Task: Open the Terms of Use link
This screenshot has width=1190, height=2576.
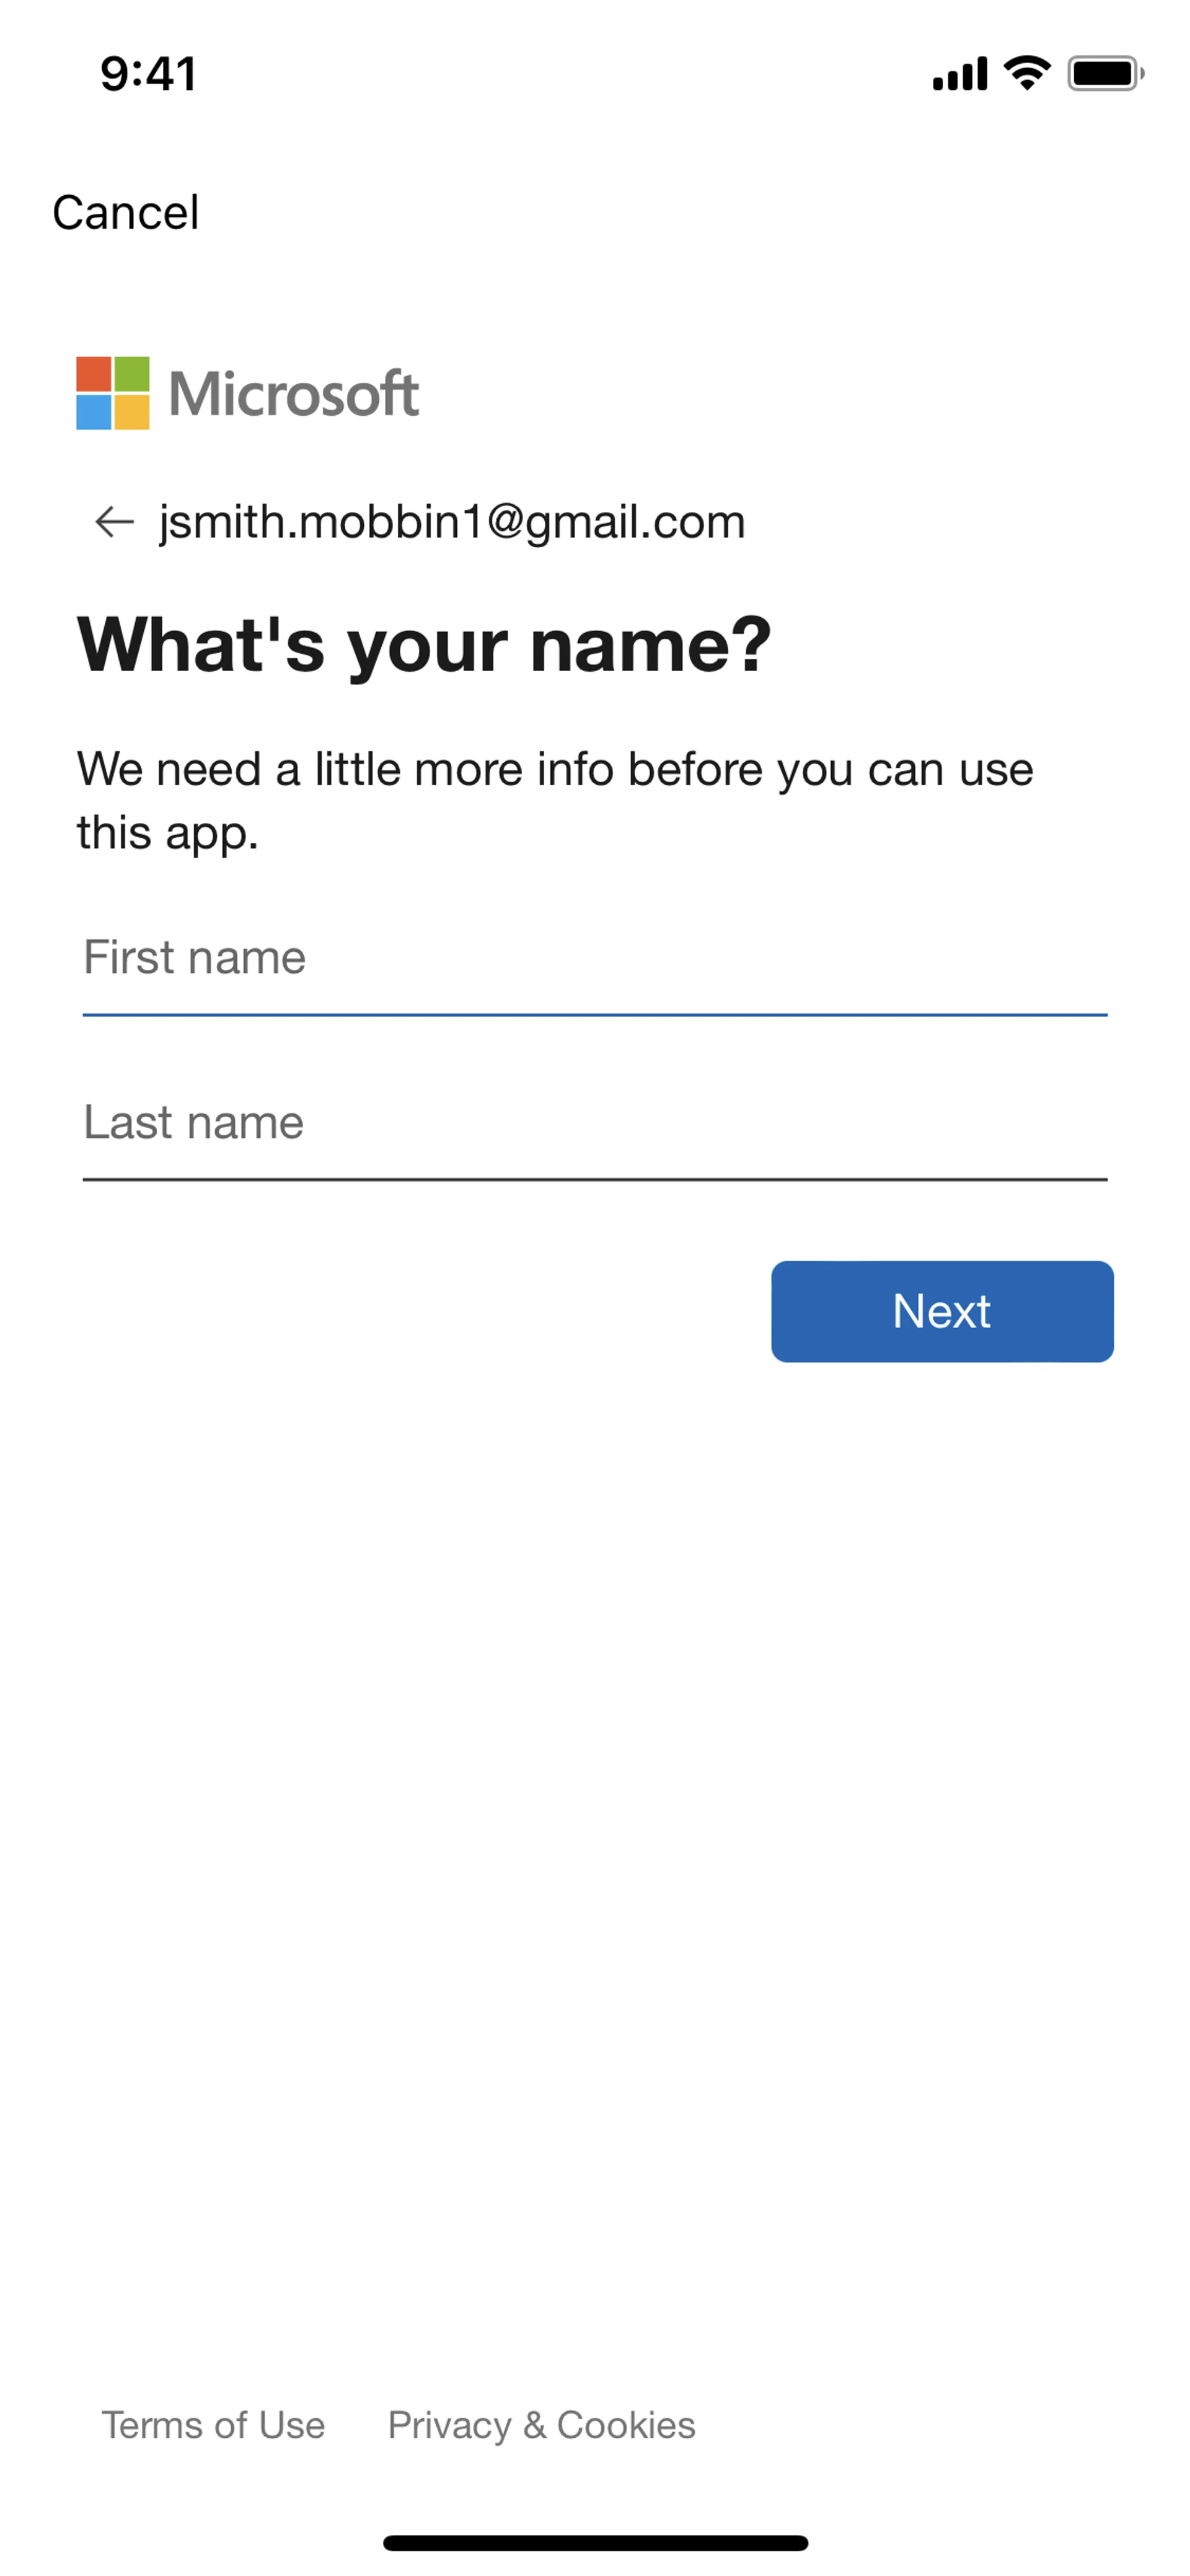Action: (213, 2425)
